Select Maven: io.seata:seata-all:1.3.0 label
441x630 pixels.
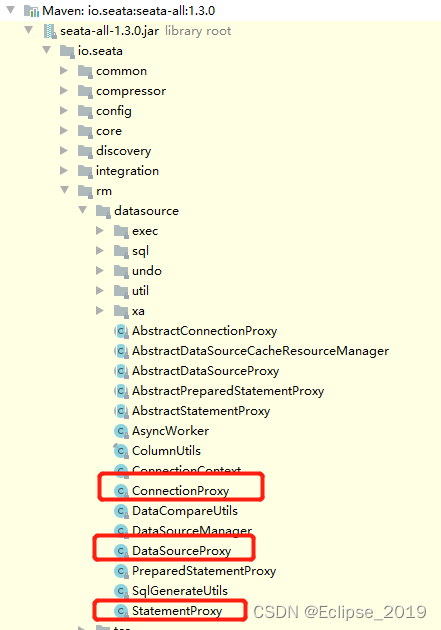[129, 11]
